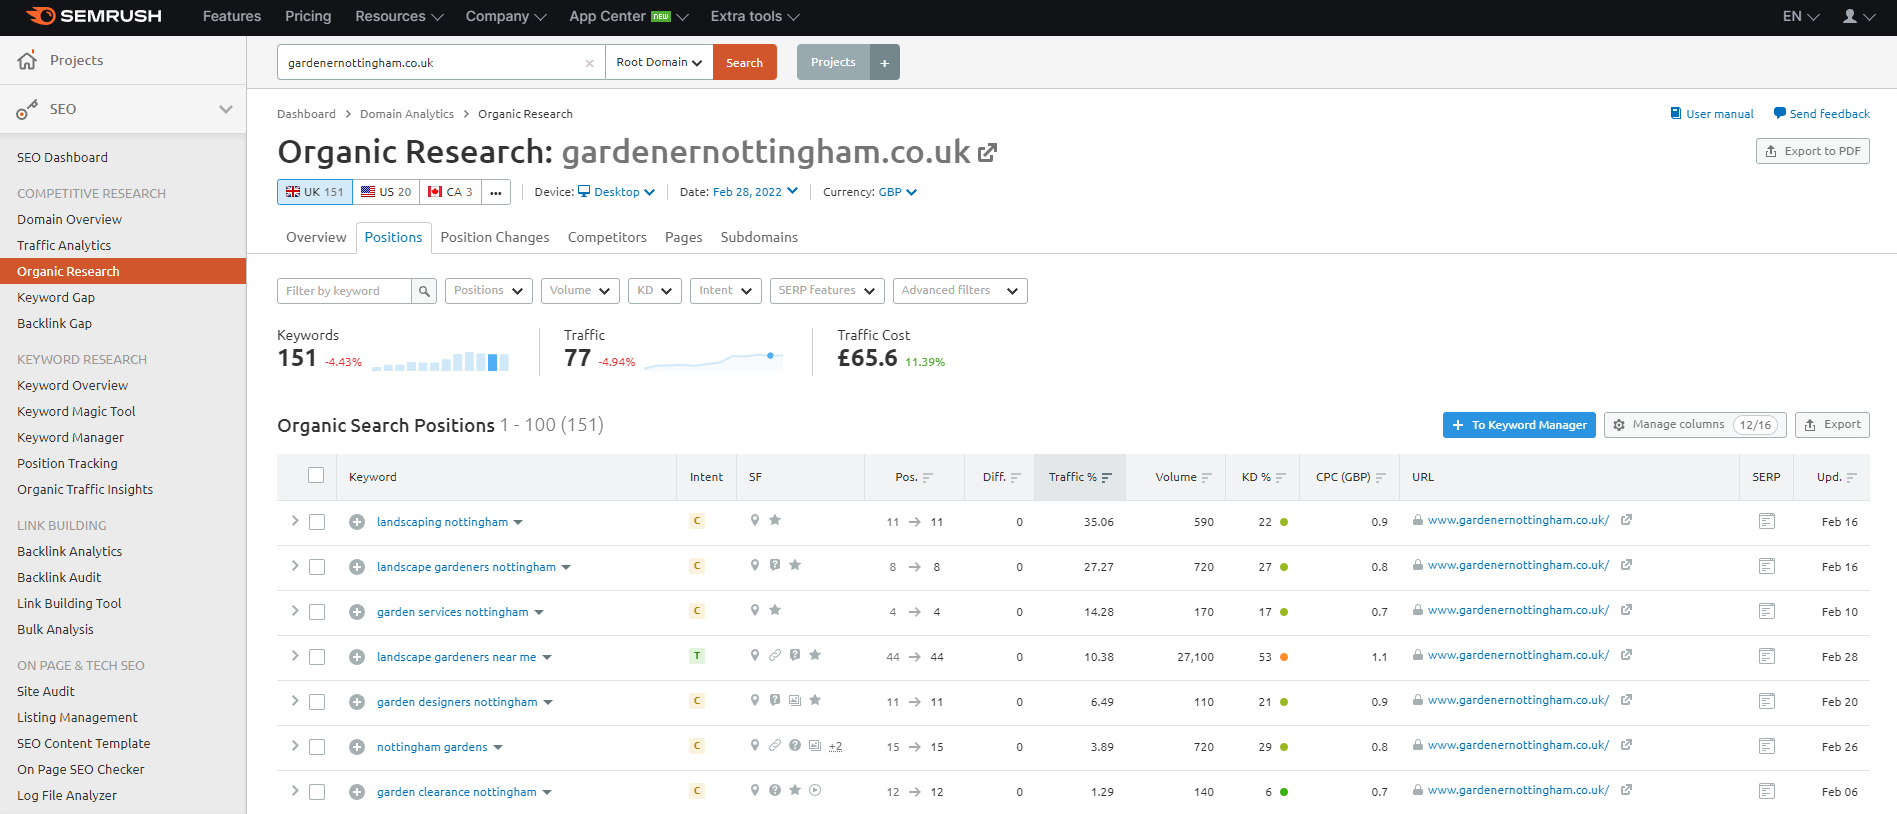Click the keyword filter search magnifier icon
Image resolution: width=1897 pixels, height=814 pixels.
pos(424,291)
